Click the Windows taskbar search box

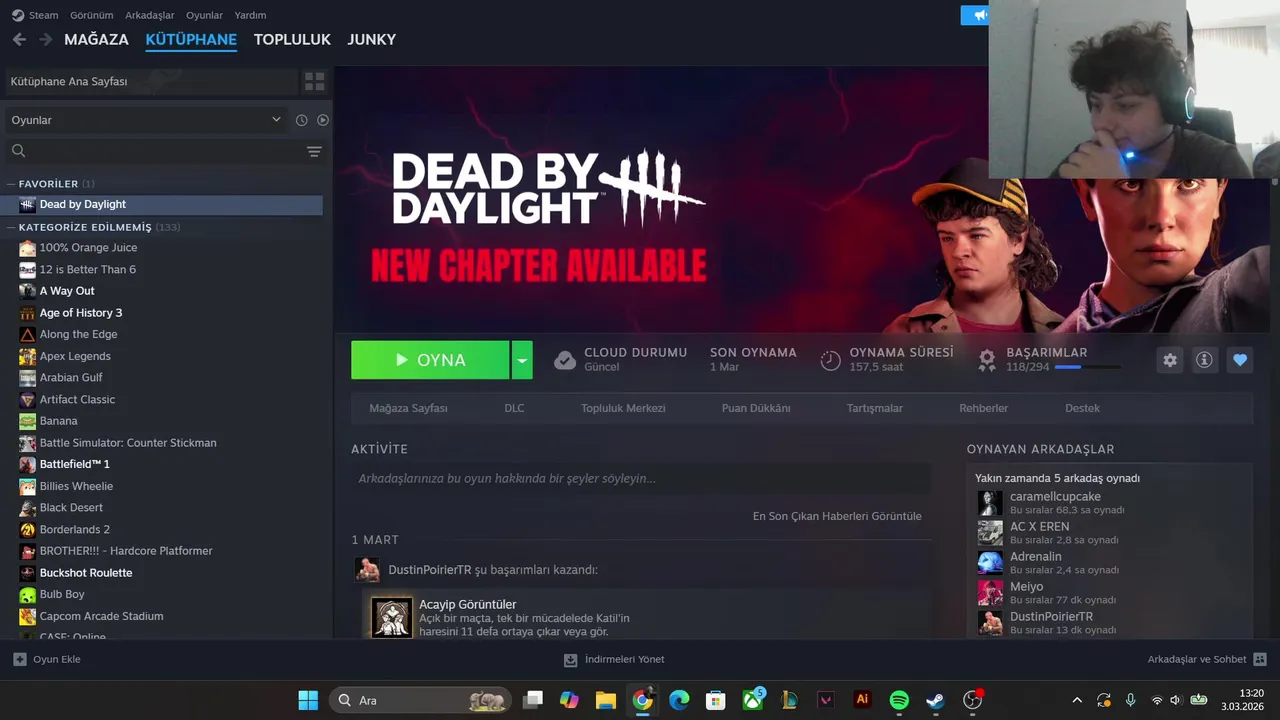(420, 700)
